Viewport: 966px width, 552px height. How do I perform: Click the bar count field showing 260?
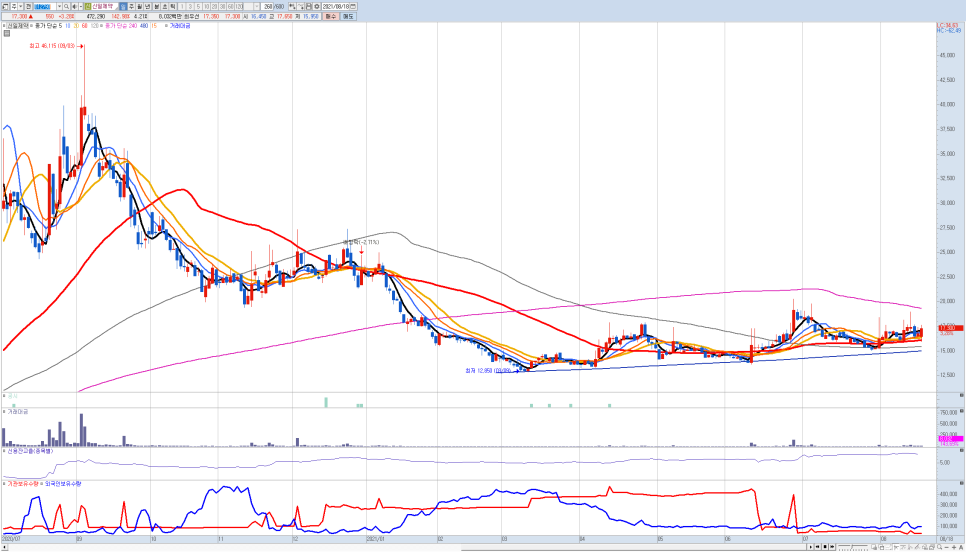pos(267,6)
